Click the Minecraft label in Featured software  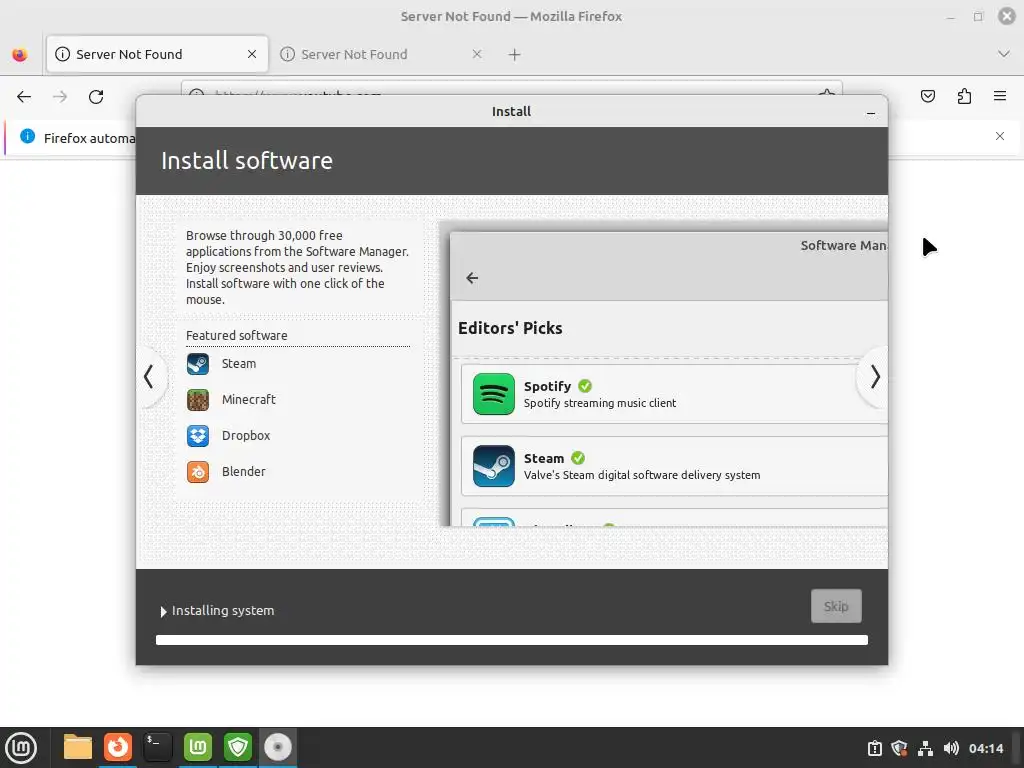coord(249,400)
